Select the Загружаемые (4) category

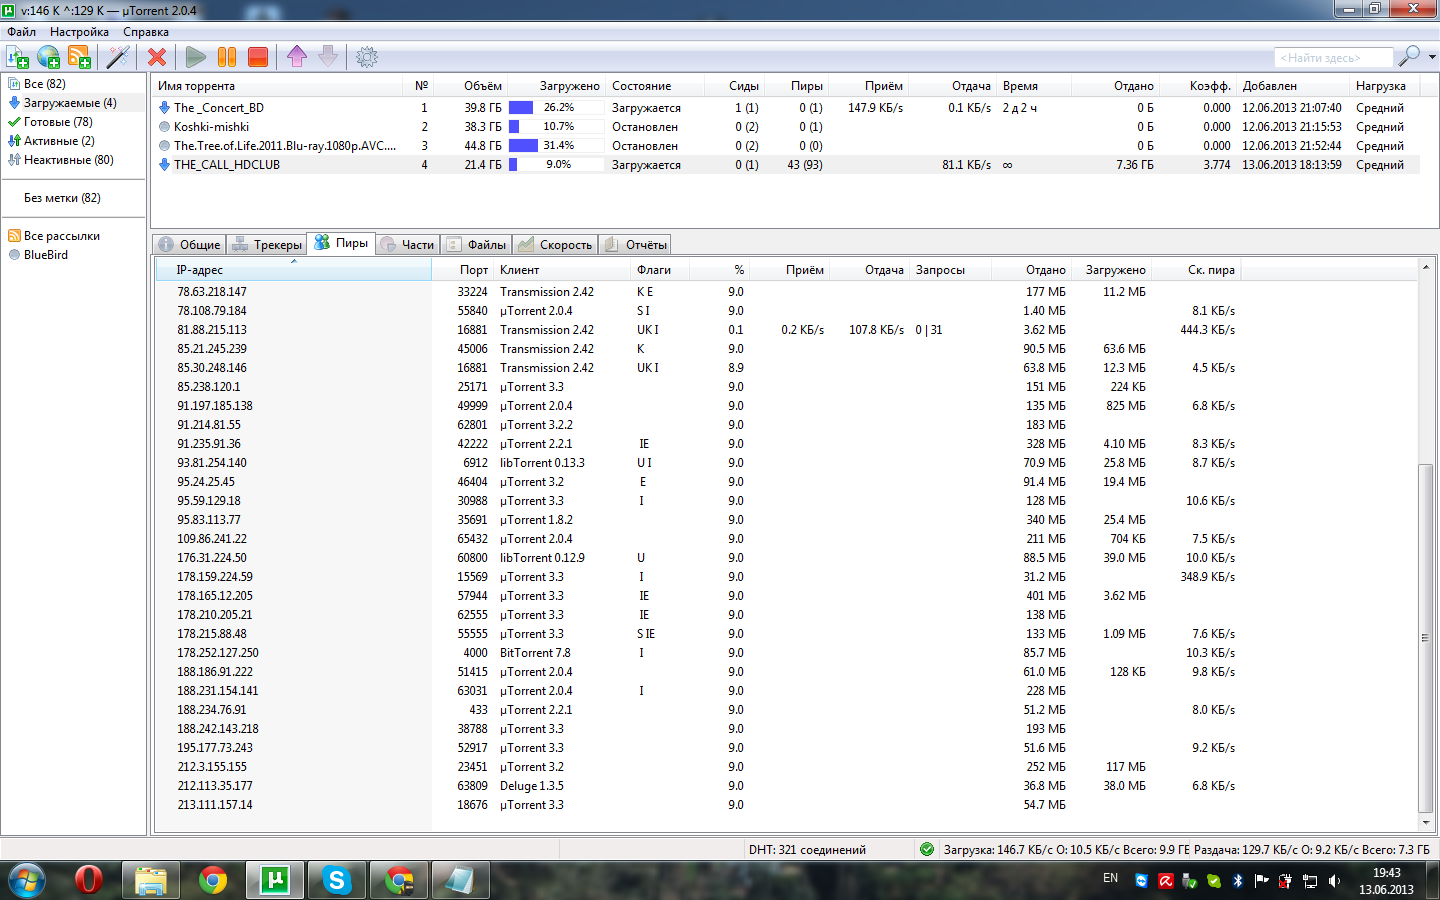tap(70, 103)
